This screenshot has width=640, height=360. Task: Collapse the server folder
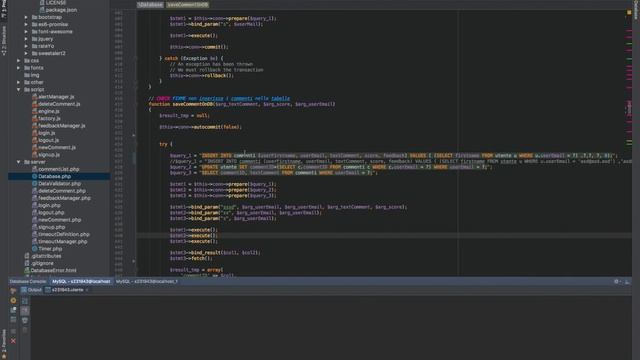18,162
